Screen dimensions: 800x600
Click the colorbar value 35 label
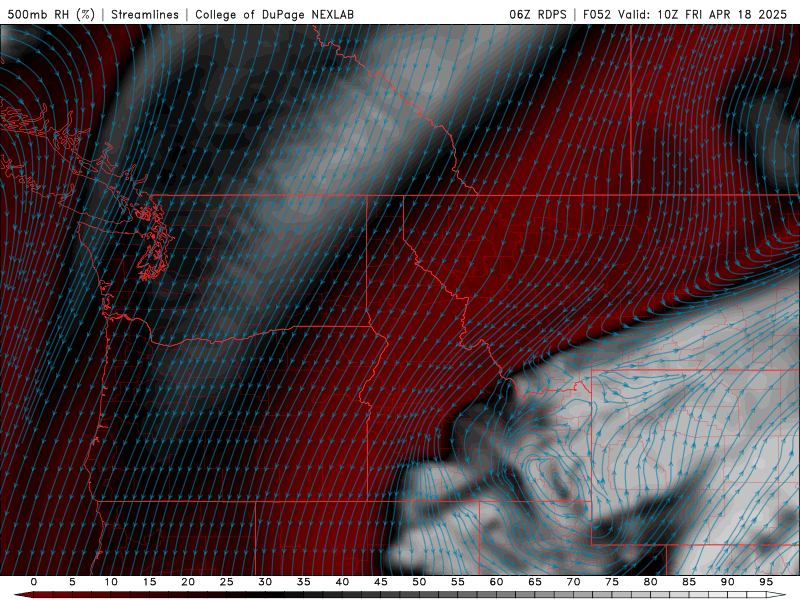(304, 582)
